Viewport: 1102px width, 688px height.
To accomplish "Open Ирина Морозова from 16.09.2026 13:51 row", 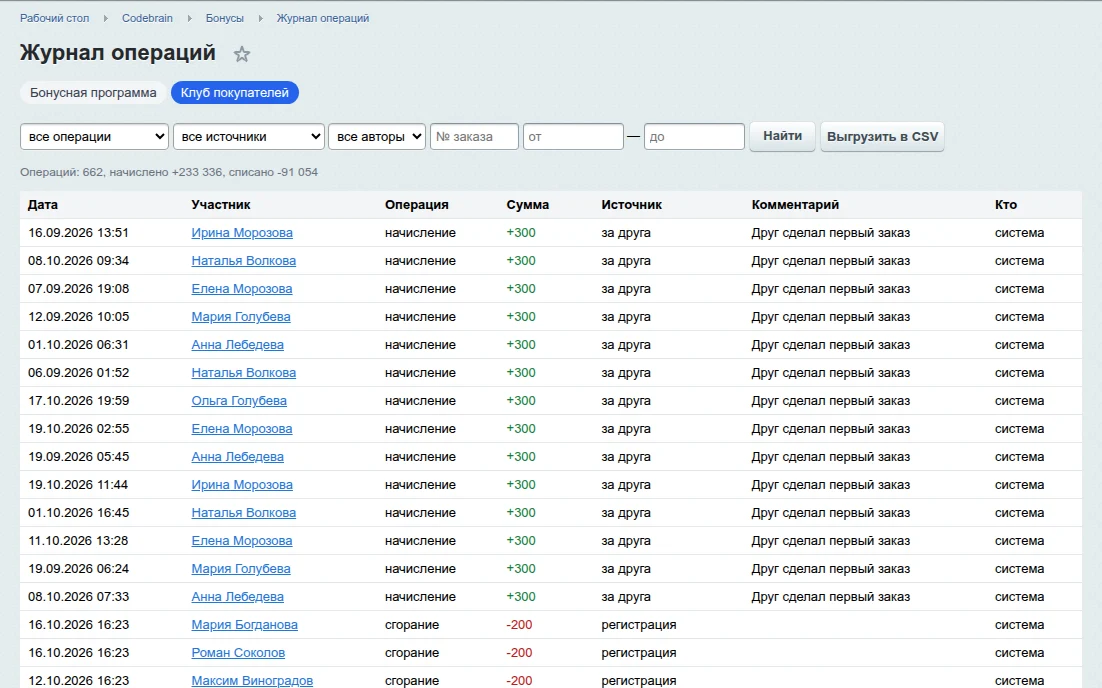I will point(242,233).
